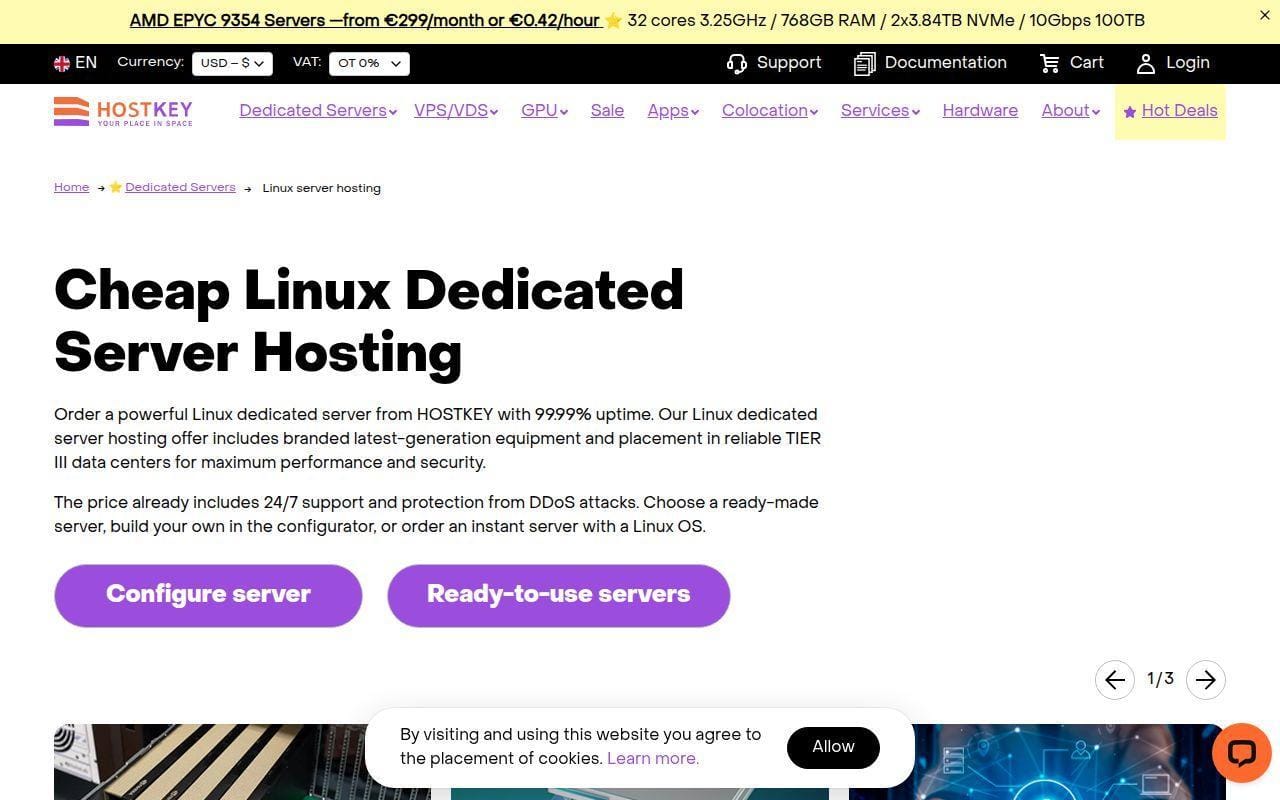Click the Support headset icon
This screenshot has width=1280, height=800.
click(737, 64)
